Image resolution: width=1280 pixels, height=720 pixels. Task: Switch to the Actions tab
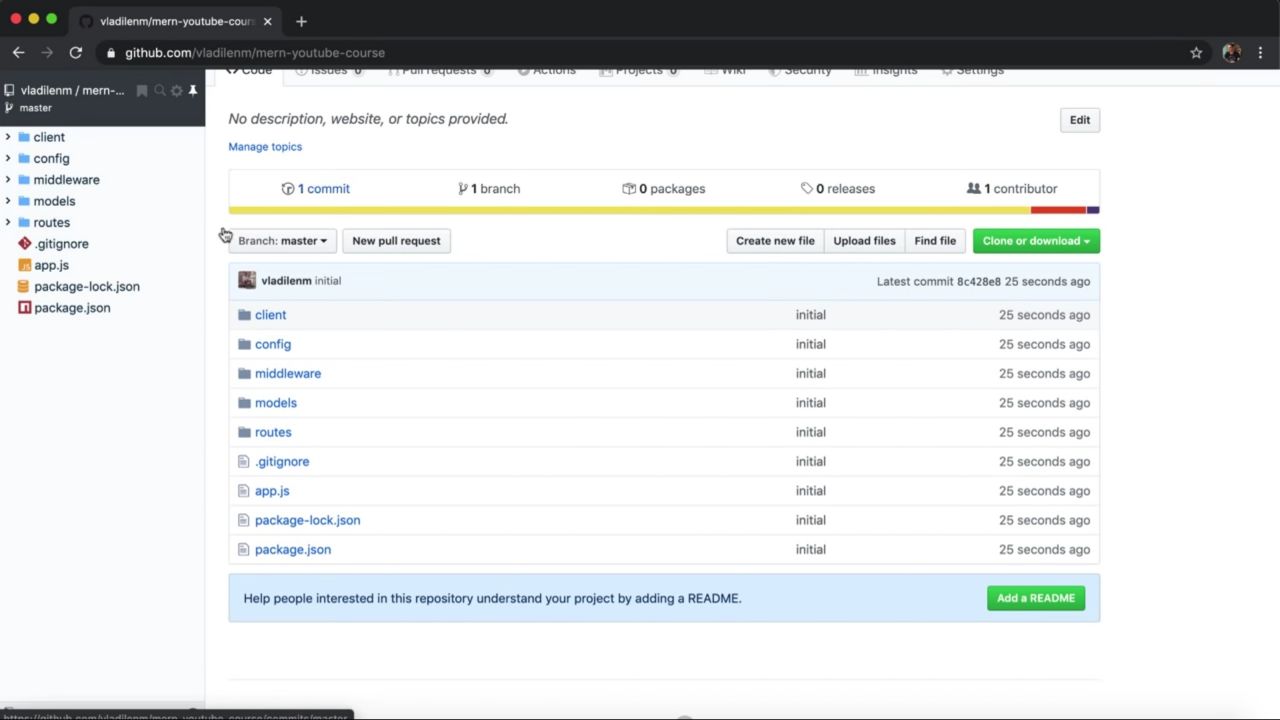(x=546, y=71)
